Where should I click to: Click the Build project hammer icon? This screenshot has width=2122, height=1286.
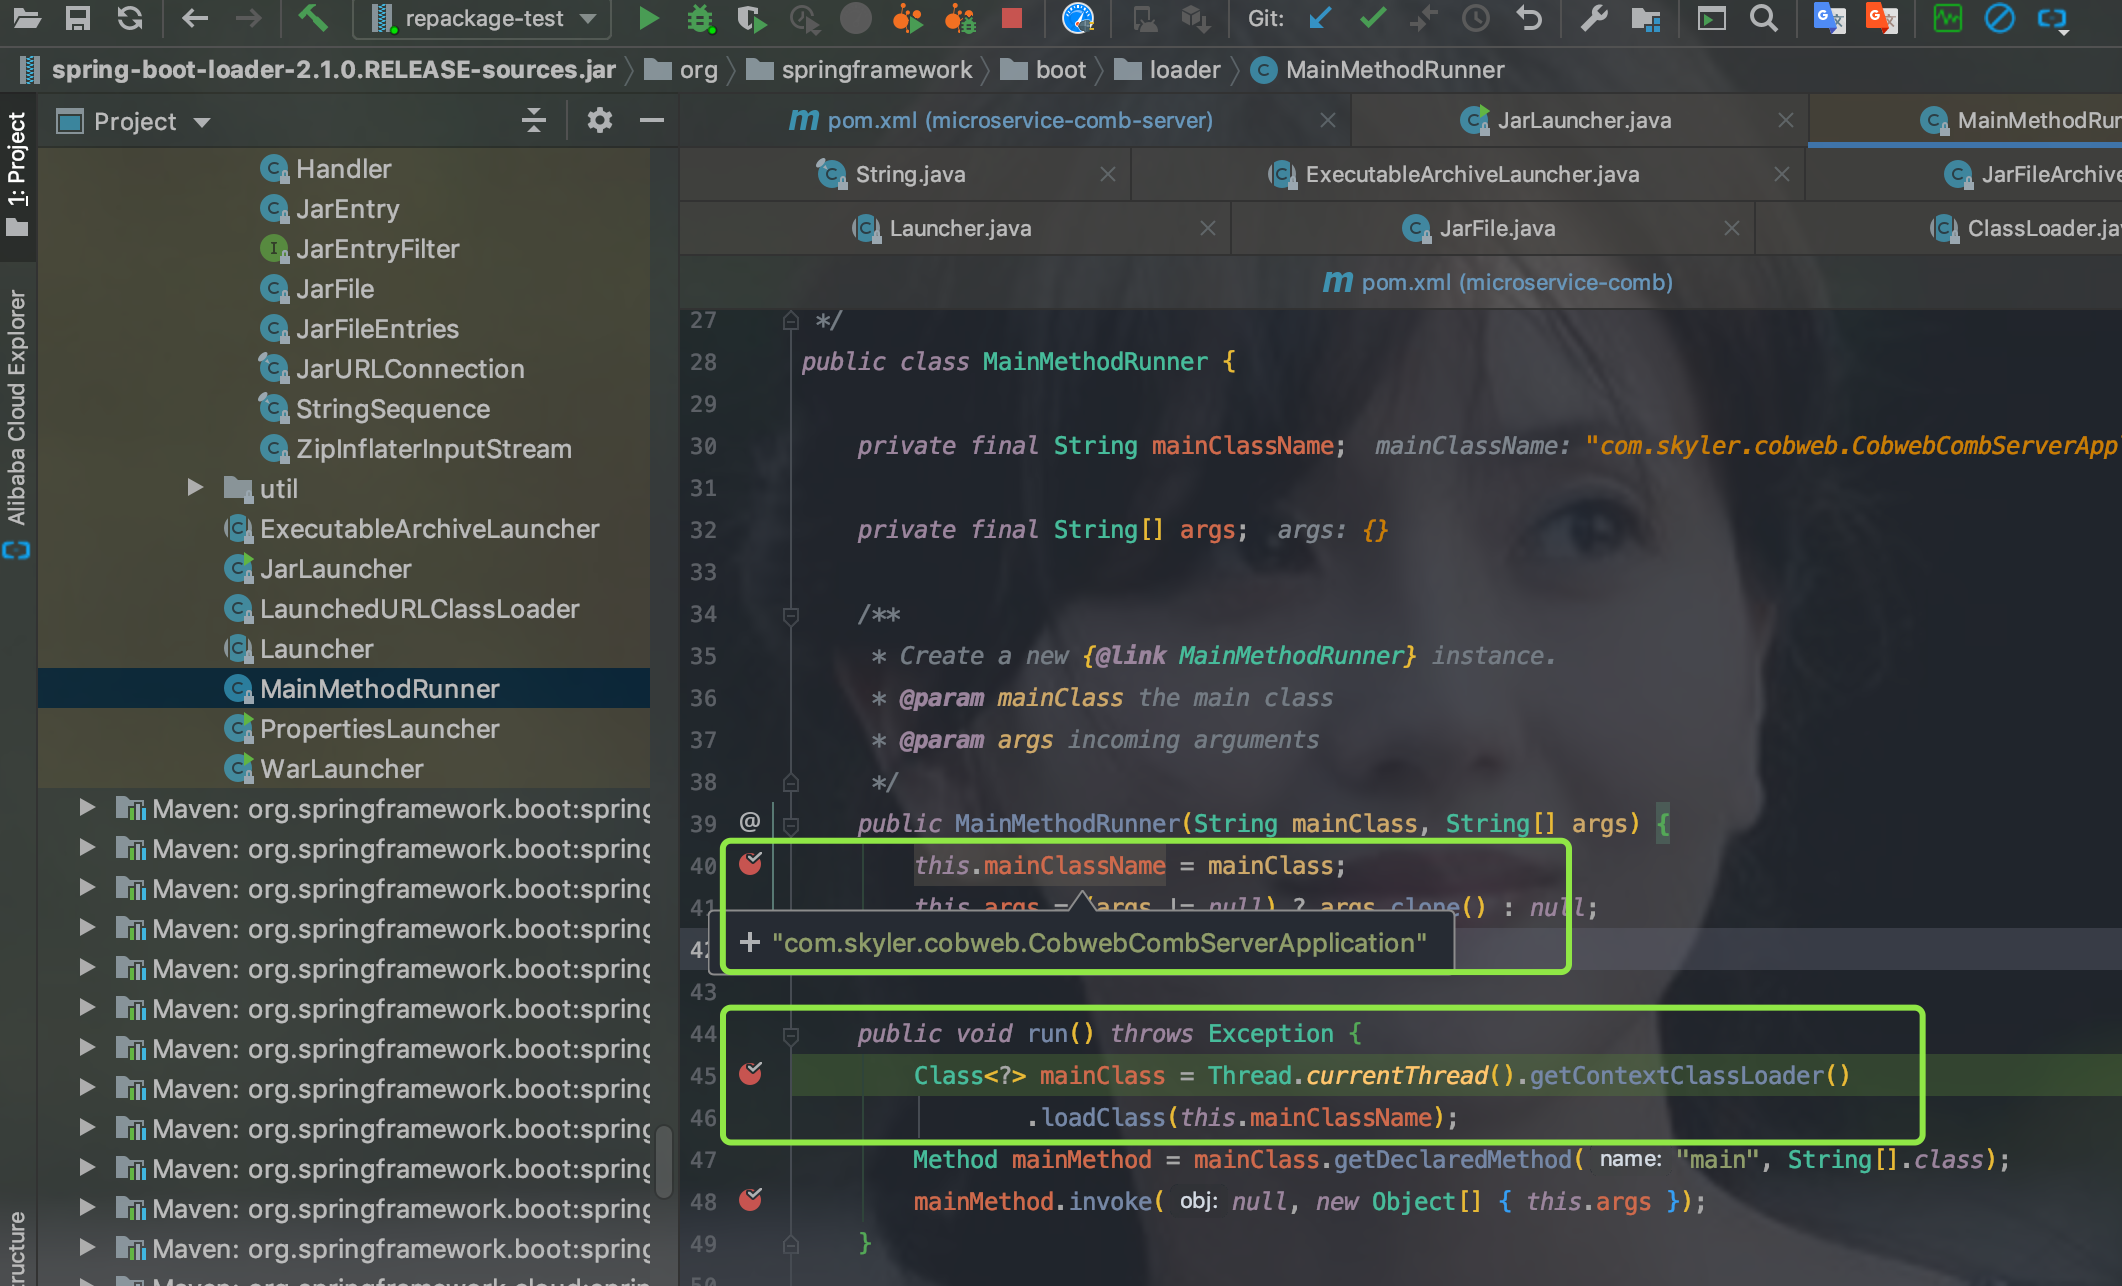313,18
